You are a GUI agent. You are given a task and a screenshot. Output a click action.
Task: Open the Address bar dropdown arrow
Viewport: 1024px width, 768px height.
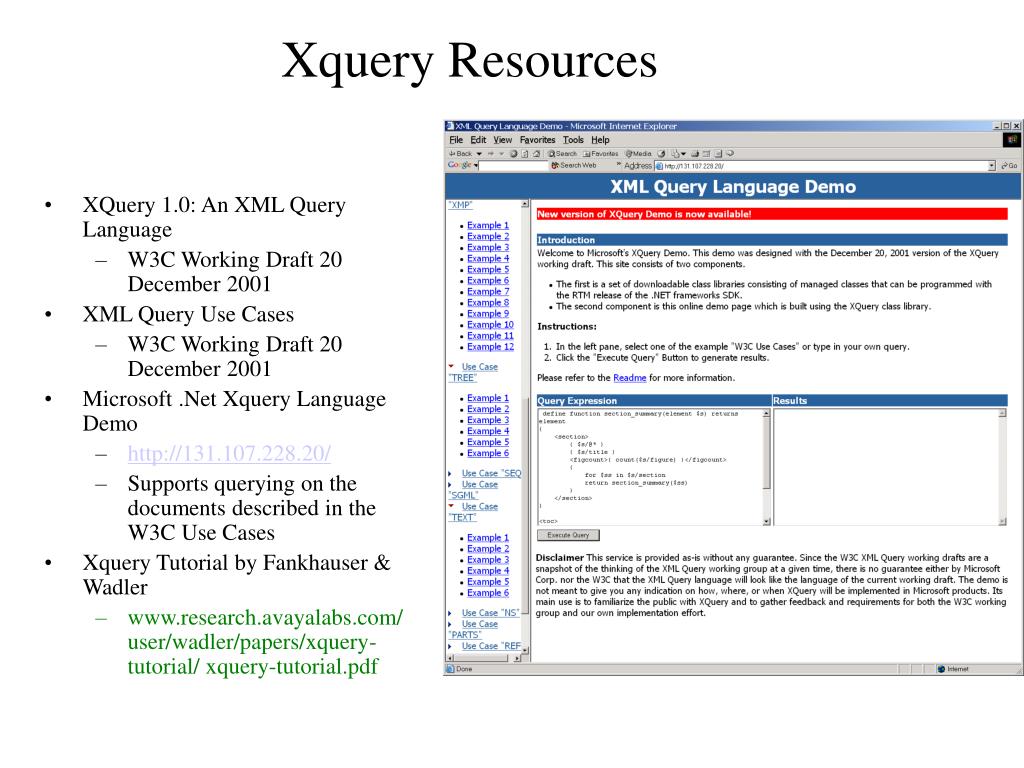click(992, 166)
